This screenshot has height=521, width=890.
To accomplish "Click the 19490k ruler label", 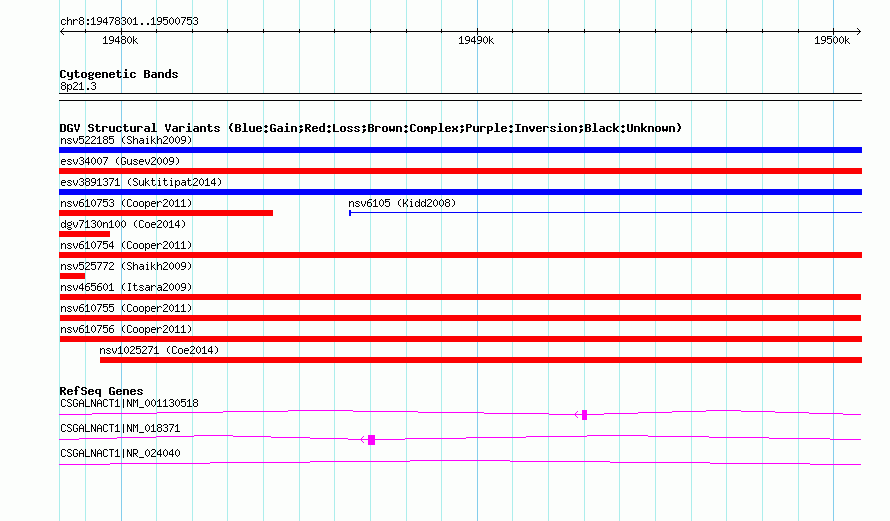I will [x=476, y=40].
